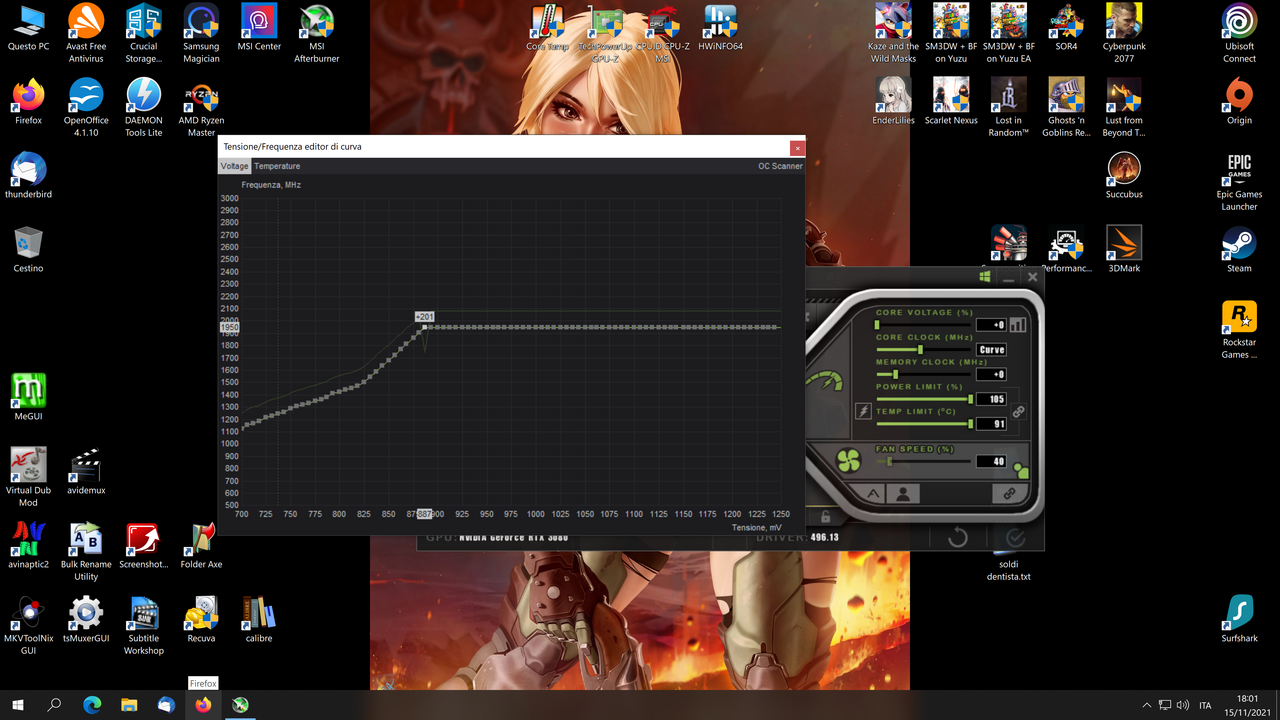1280x720 pixels.
Task: Click the 887 voltage axis marker
Action: (424, 514)
